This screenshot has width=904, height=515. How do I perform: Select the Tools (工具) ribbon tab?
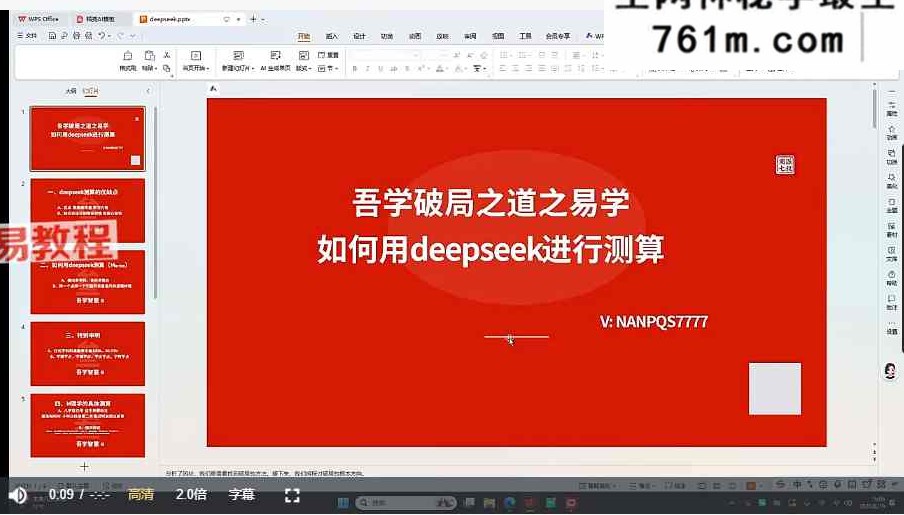[x=525, y=36]
